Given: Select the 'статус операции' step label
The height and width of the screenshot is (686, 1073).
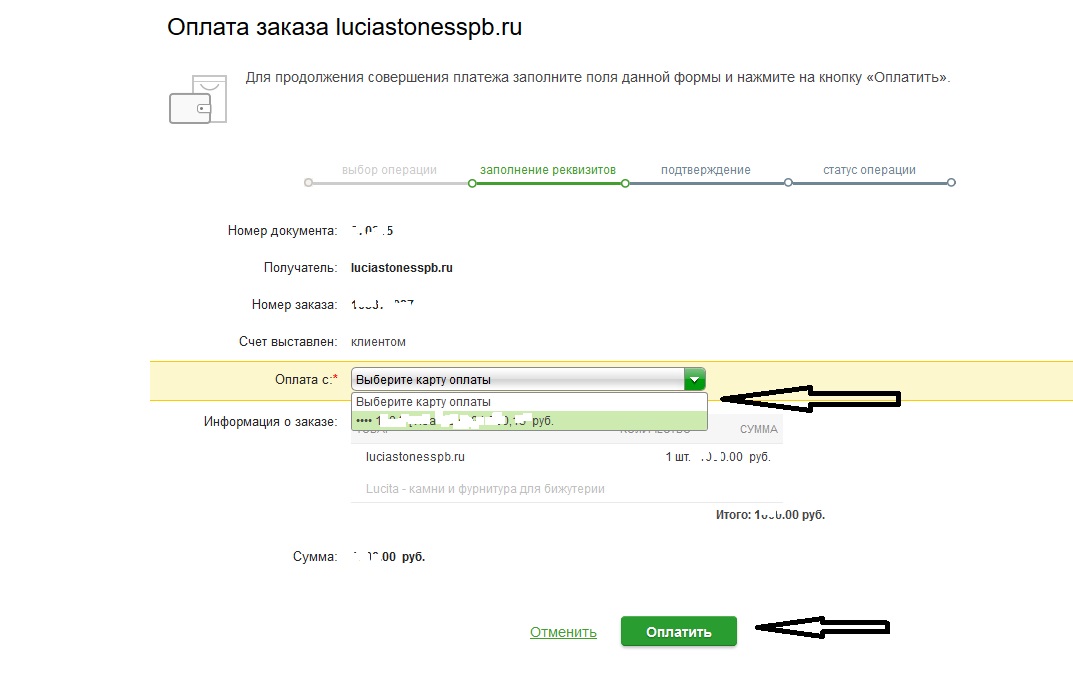Looking at the screenshot, I should click(x=869, y=170).
